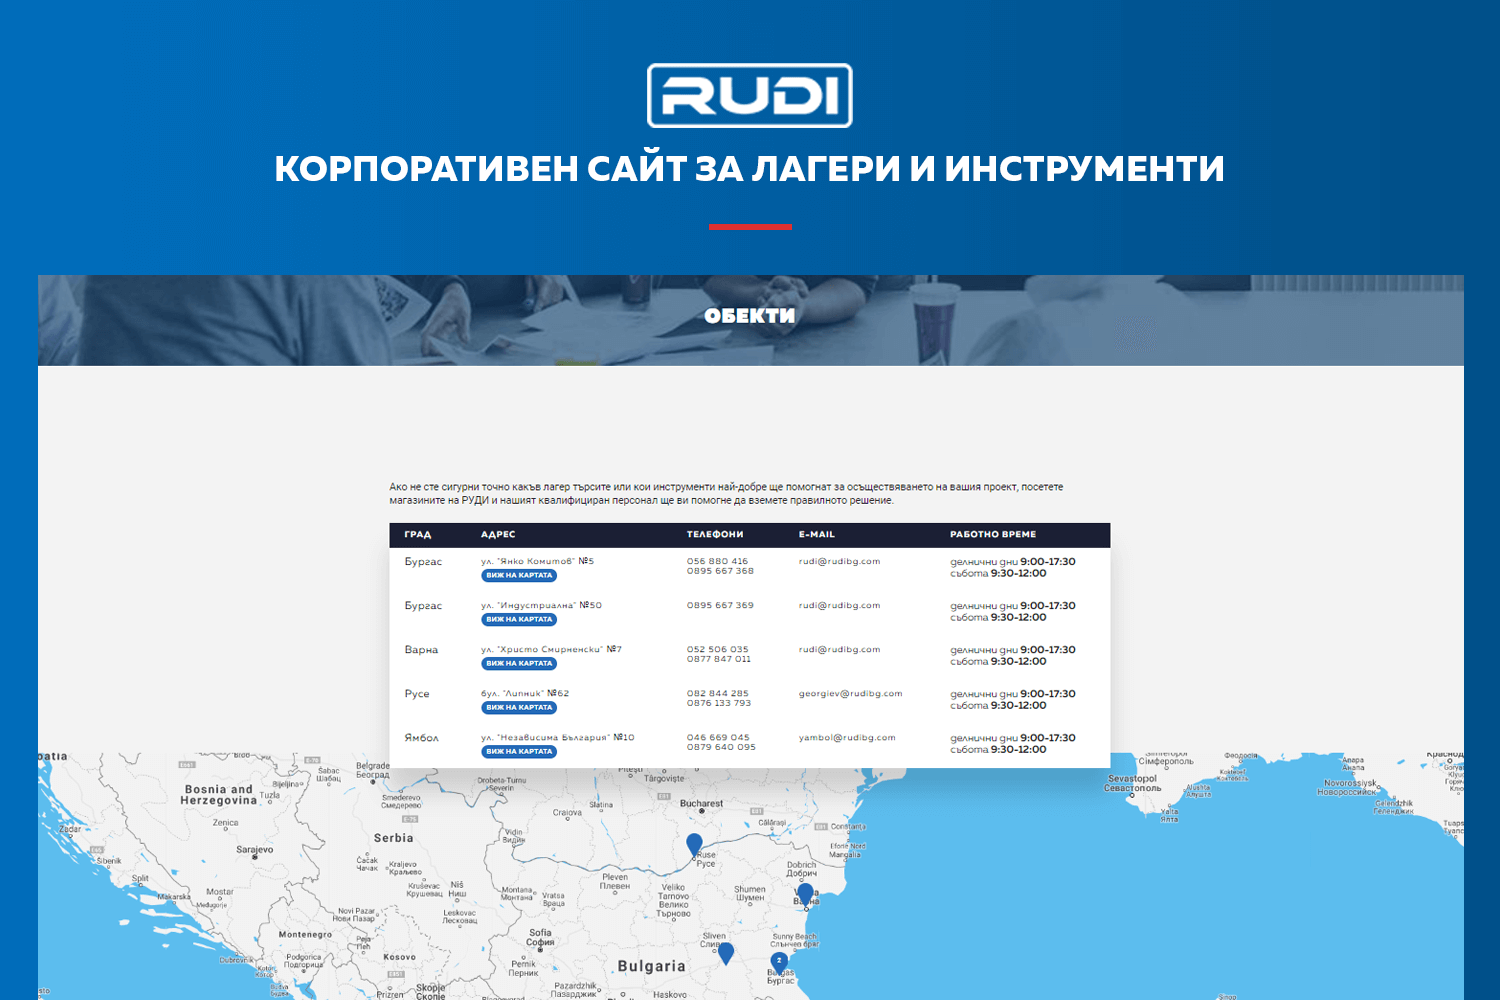
Task: Click the RUDI logo at the top
Action: pos(750,95)
